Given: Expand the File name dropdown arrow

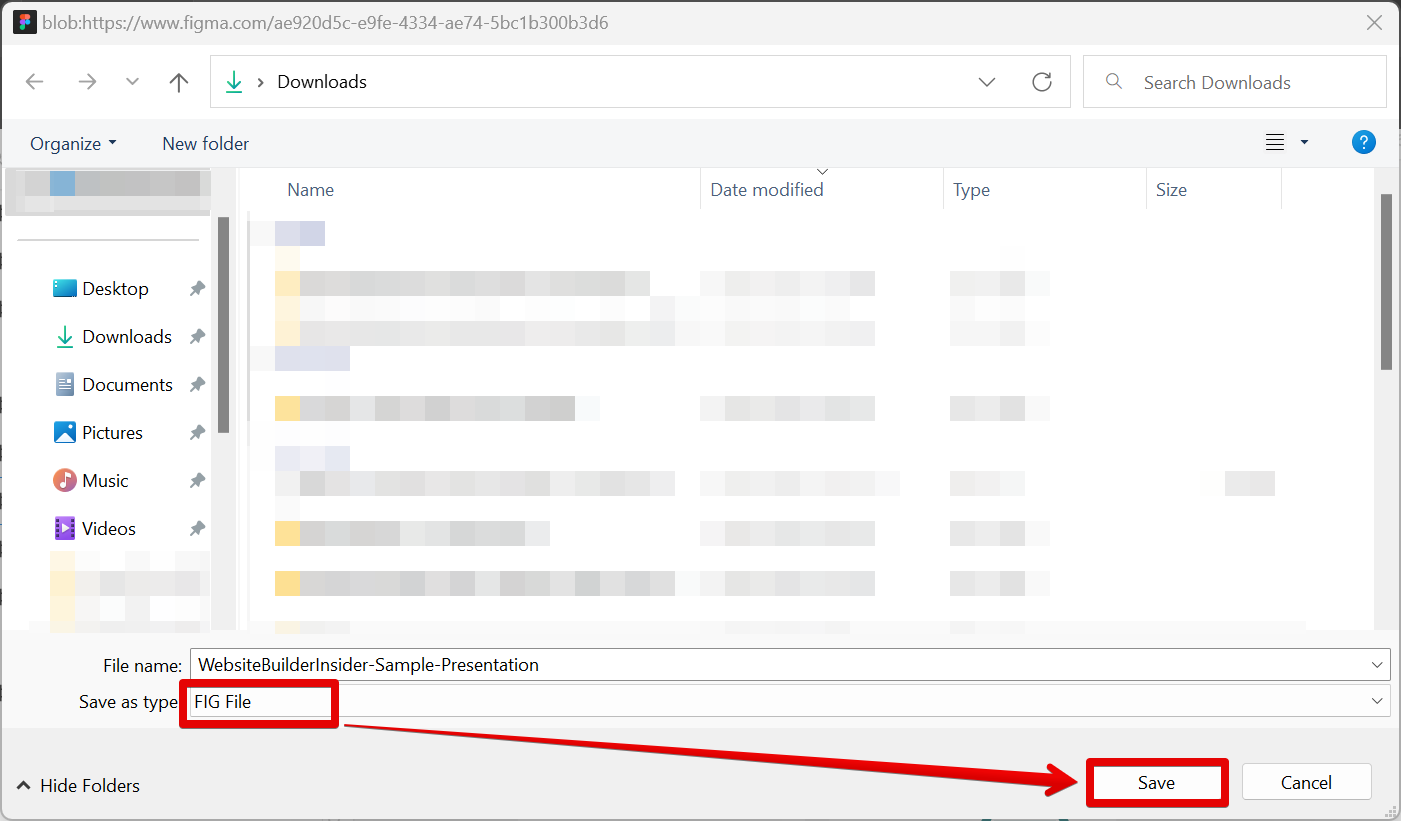Looking at the screenshot, I should tap(1379, 664).
